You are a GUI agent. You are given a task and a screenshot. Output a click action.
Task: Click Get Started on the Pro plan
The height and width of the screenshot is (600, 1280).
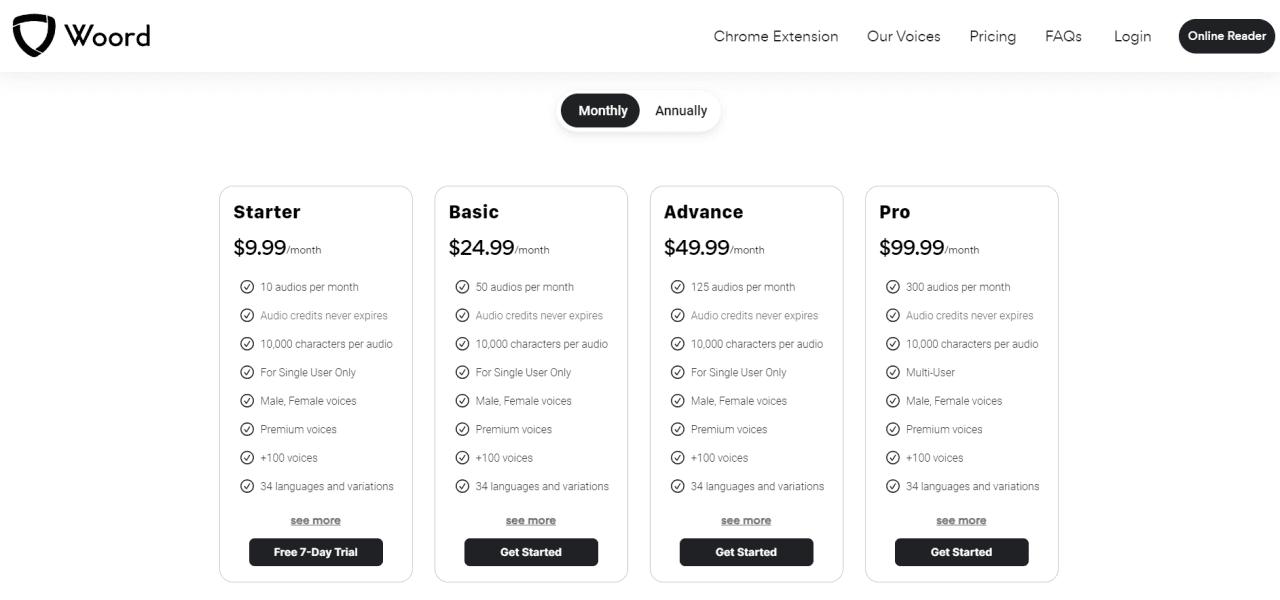coord(961,552)
